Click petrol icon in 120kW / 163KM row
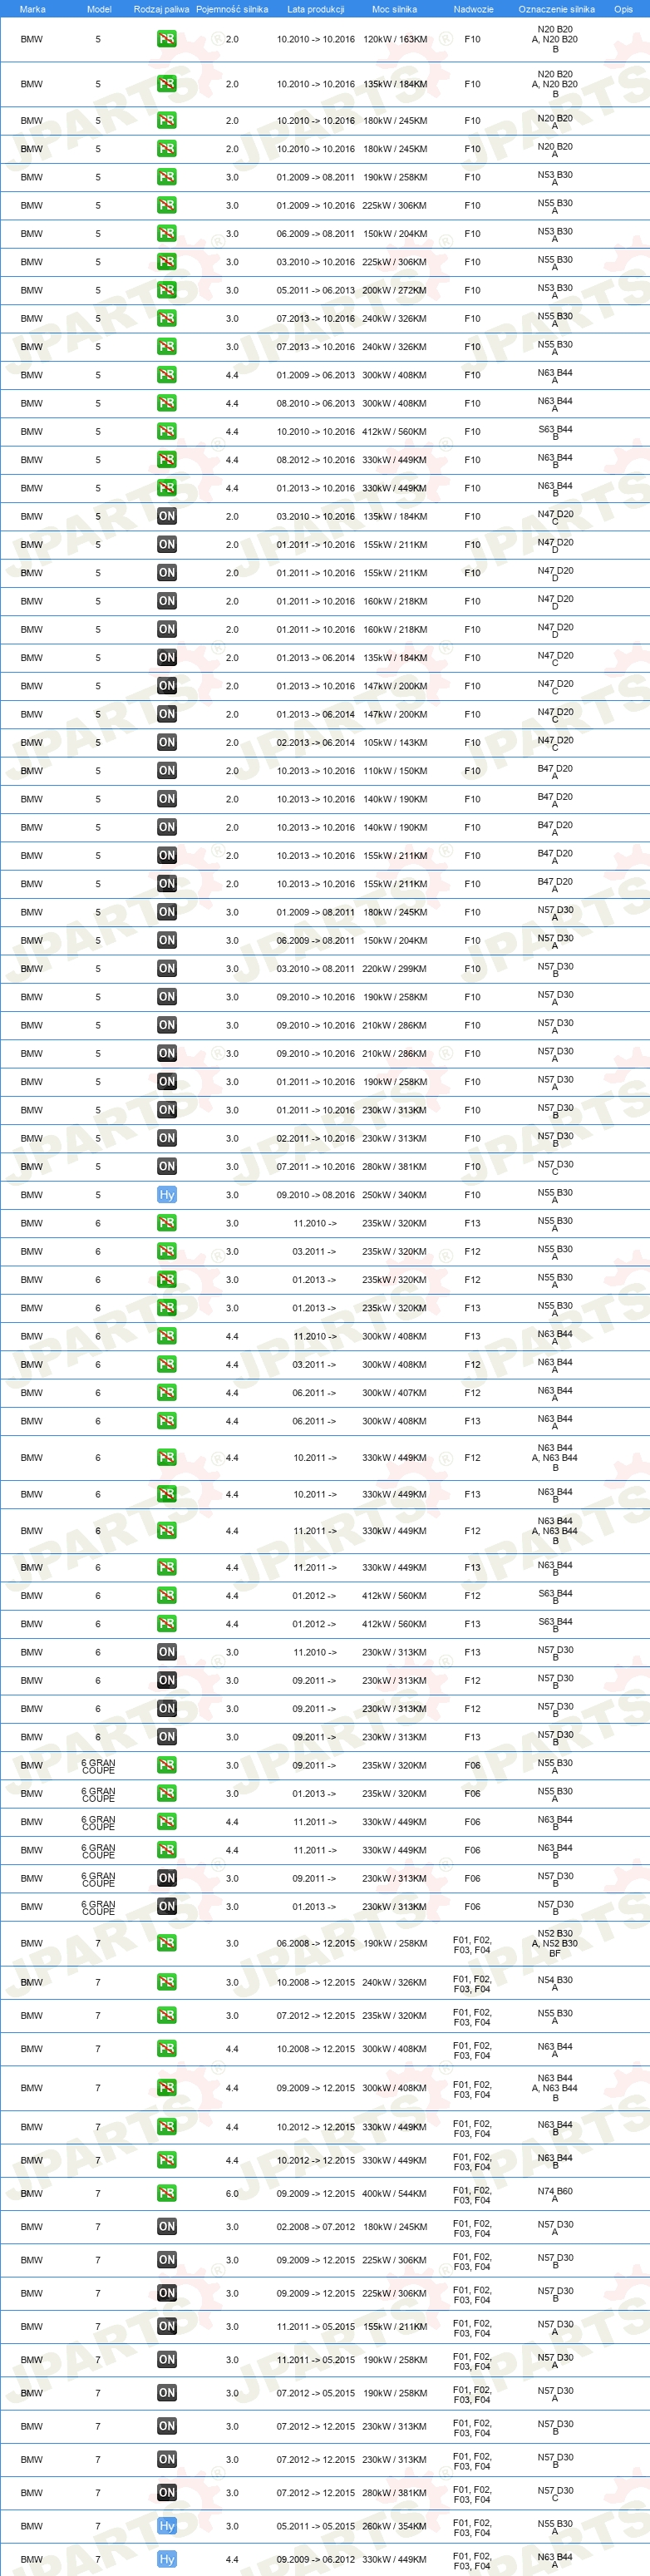This screenshot has height=2576, width=650. click(x=166, y=40)
